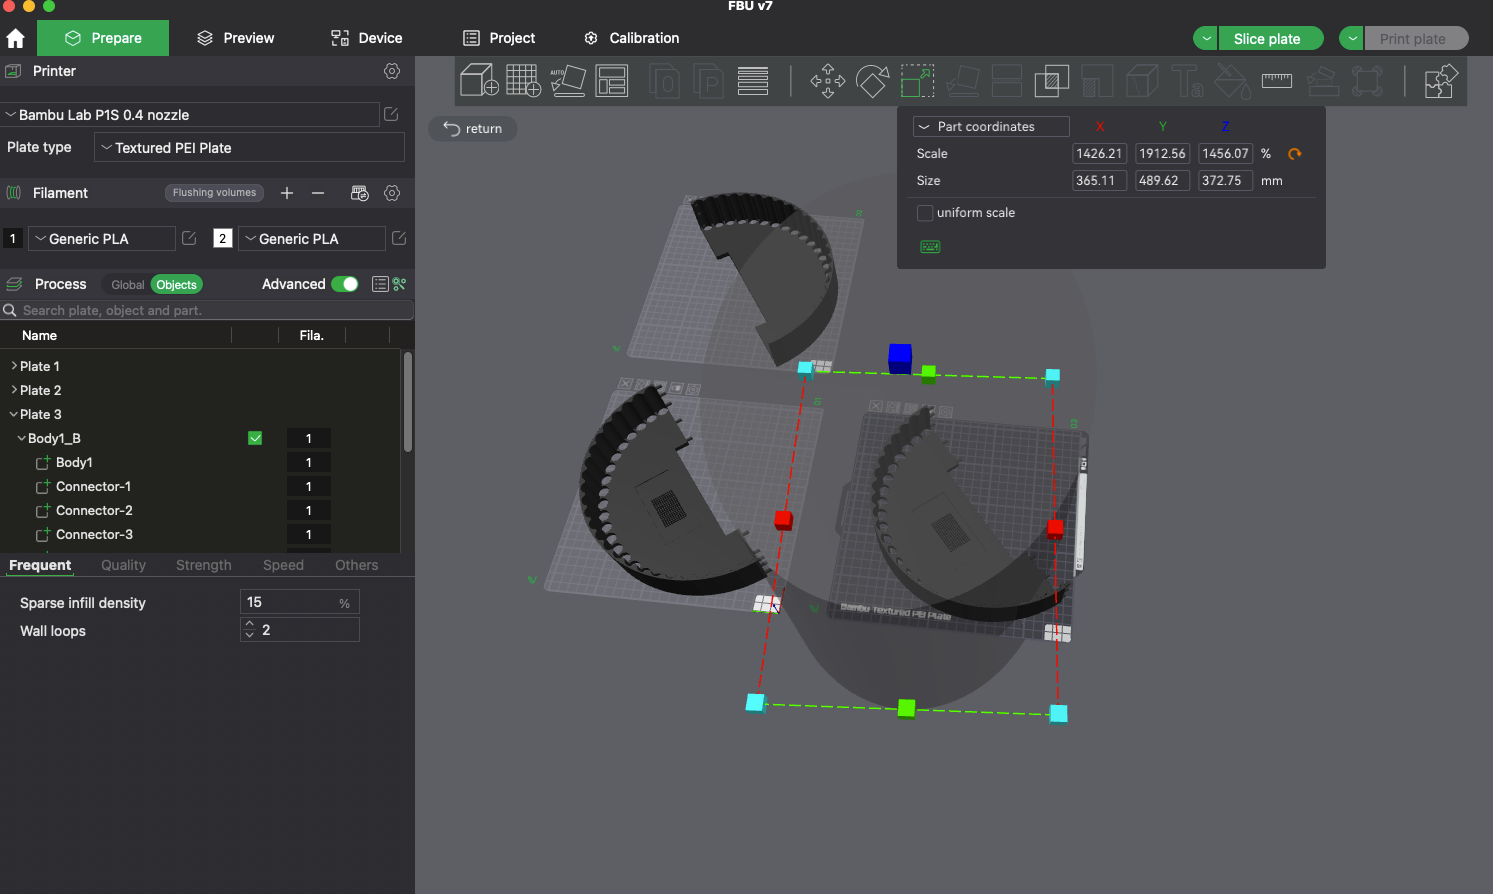This screenshot has height=894, width=1493.
Task: Toggle the Advanced mode switch
Action: (345, 284)
